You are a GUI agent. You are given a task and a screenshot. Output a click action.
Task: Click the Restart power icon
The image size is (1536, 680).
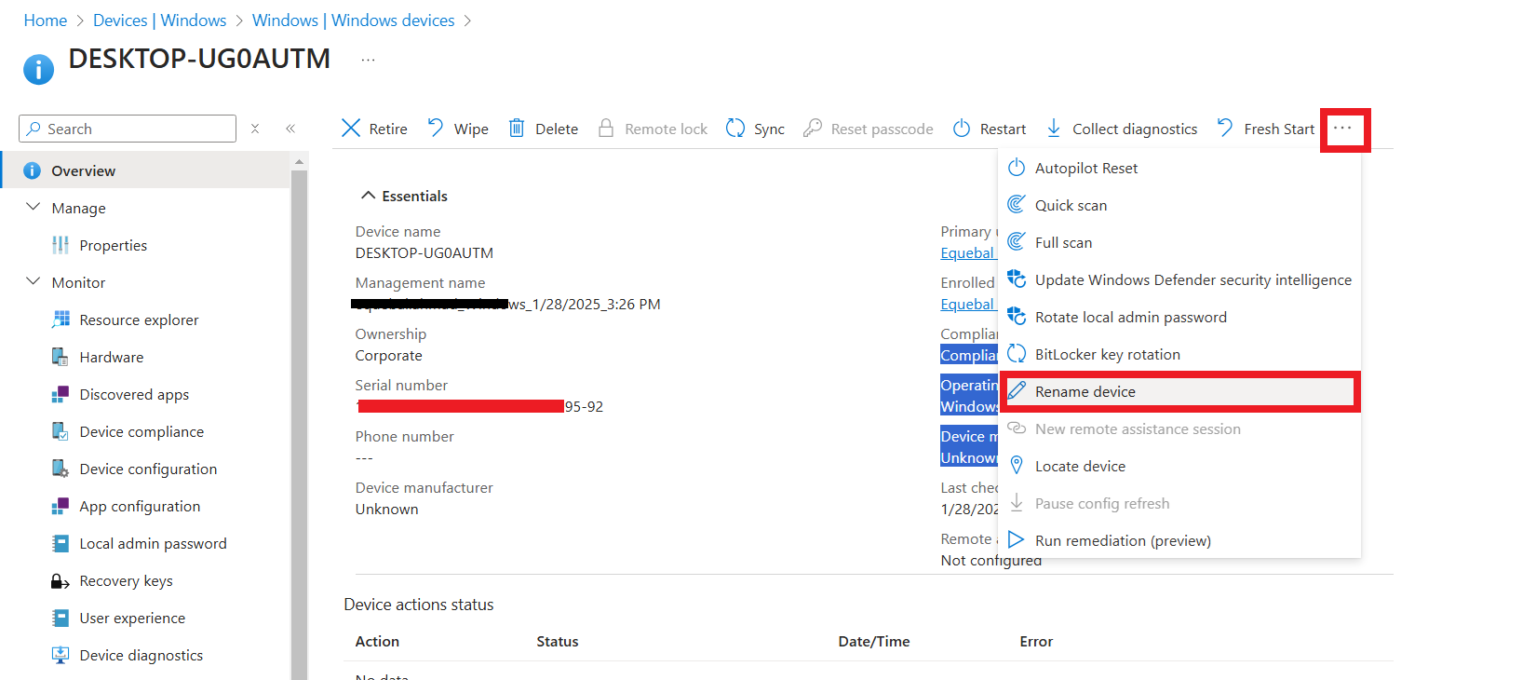coord(960,128)
